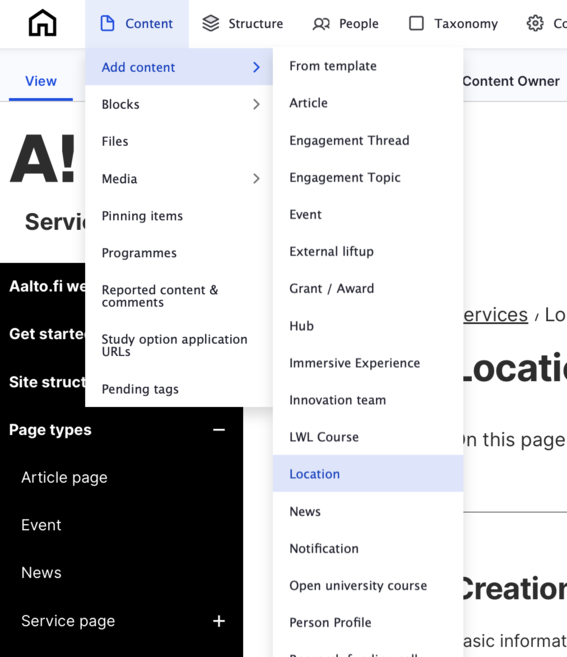Click the gear icon in the toolbar

coord(535,23)
